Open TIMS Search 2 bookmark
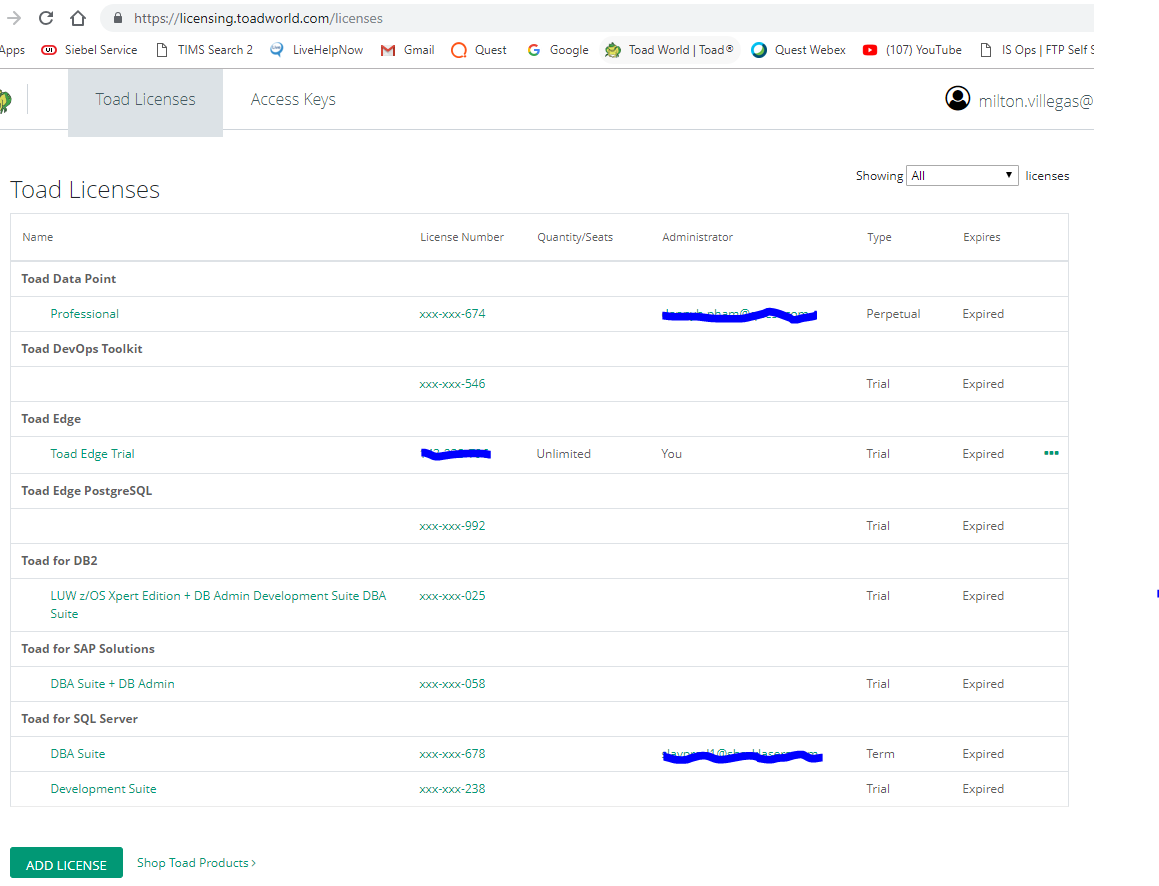 pos(205,50)
